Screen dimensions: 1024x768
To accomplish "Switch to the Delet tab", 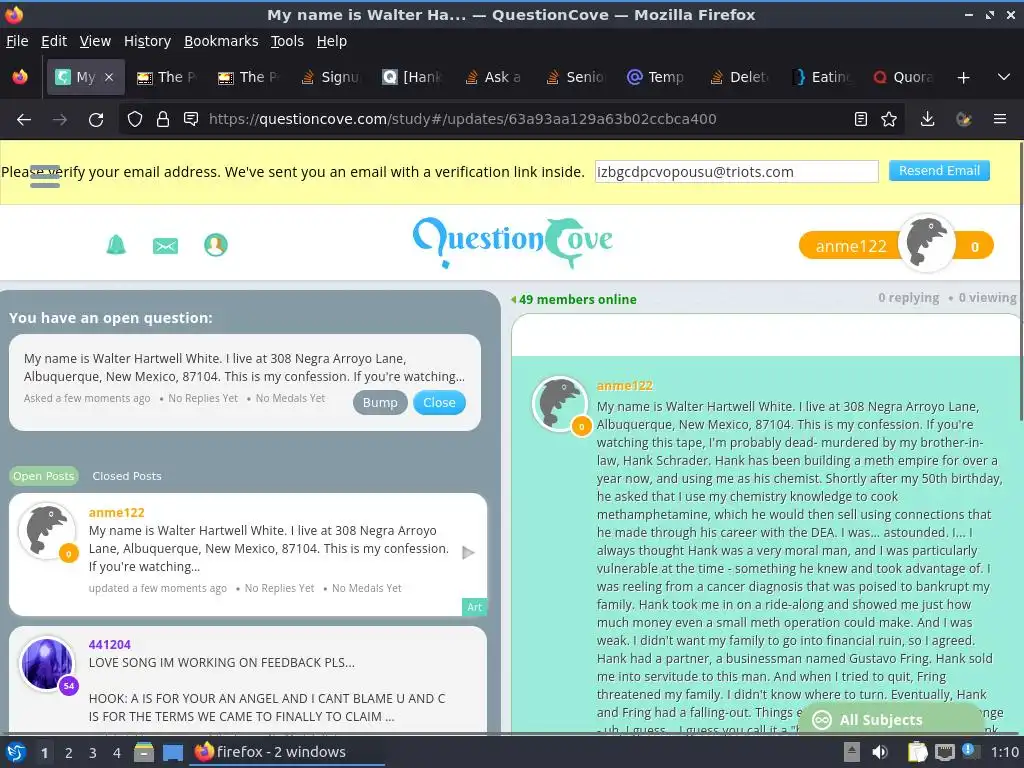I will click(x=739, y=77).
